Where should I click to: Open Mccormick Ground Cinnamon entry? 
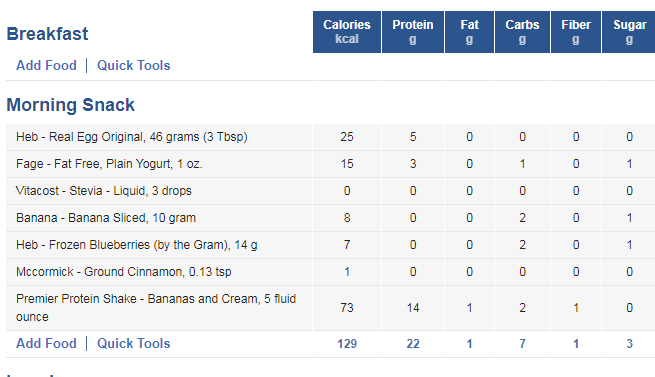[x=124, y=272]
